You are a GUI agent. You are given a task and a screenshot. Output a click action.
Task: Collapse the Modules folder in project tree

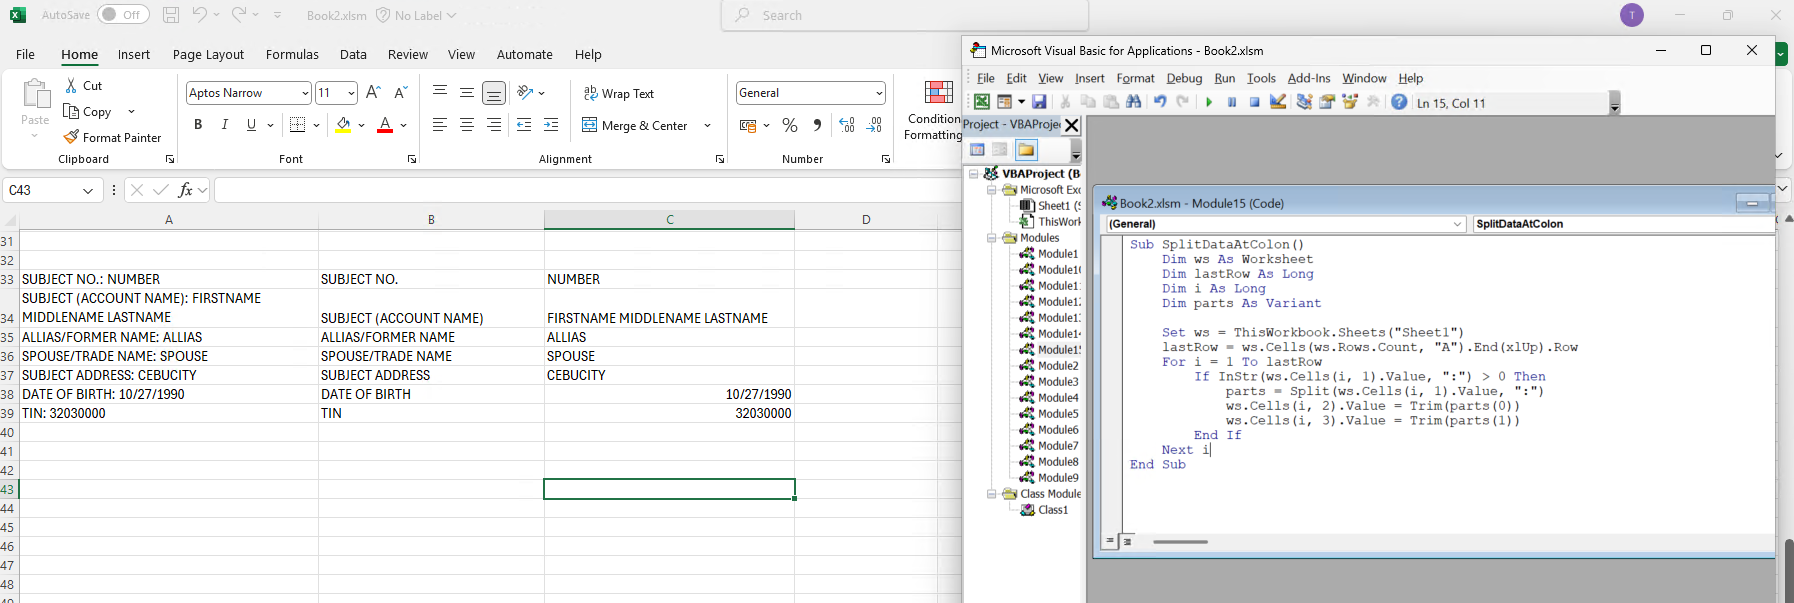992,238
